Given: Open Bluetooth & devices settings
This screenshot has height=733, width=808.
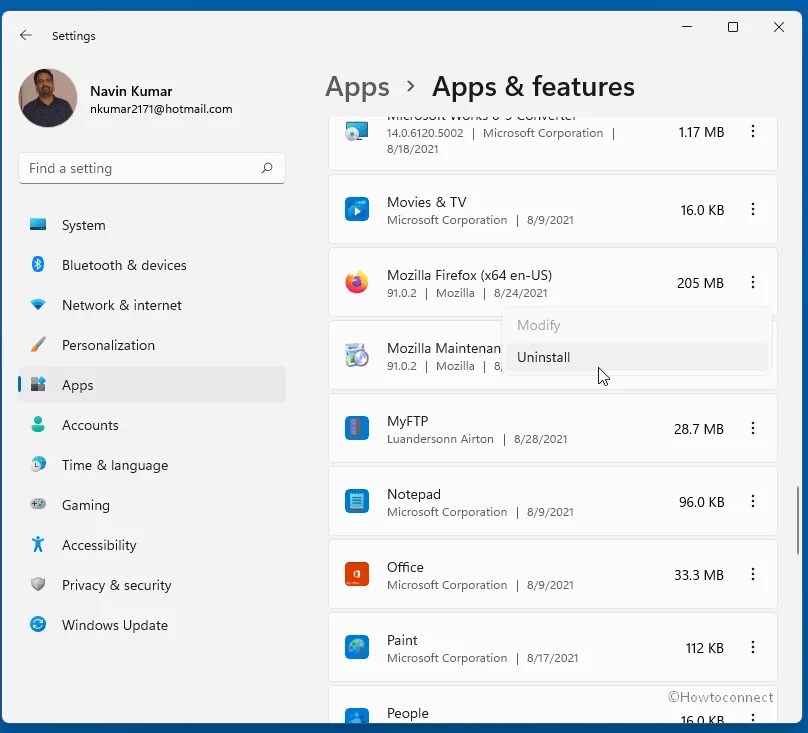Looking at the screenshot, I should (123, 265).
